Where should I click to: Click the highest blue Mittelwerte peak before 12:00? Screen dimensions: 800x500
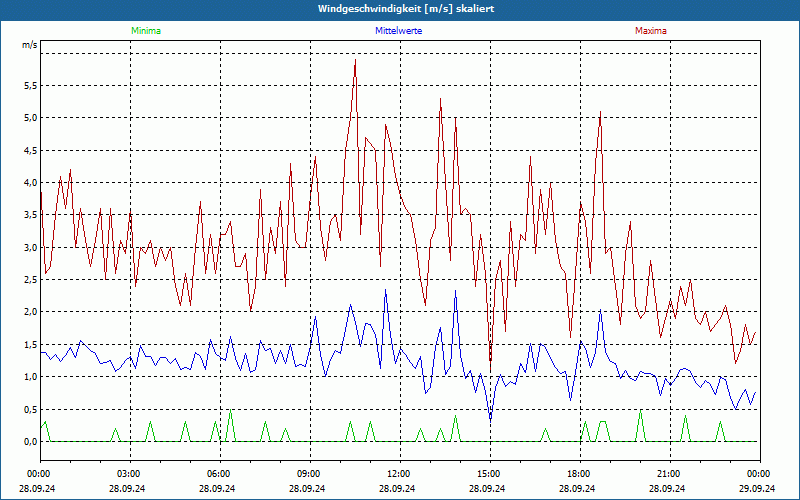click(385, 290)
